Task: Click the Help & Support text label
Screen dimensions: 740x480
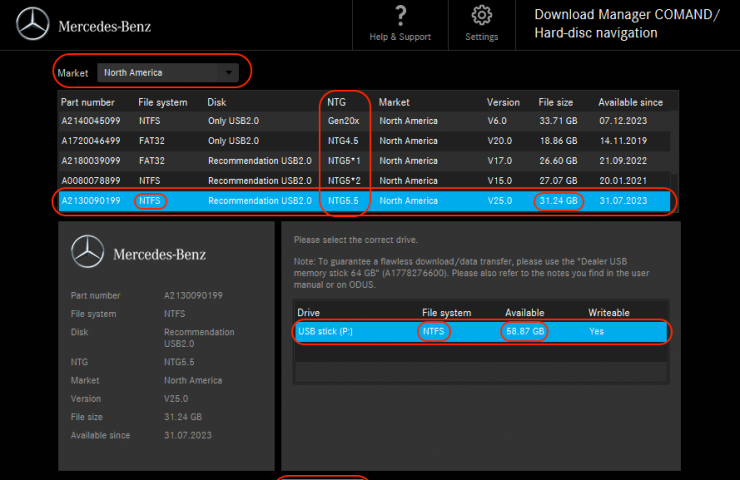Action: [x=400, y=37]
